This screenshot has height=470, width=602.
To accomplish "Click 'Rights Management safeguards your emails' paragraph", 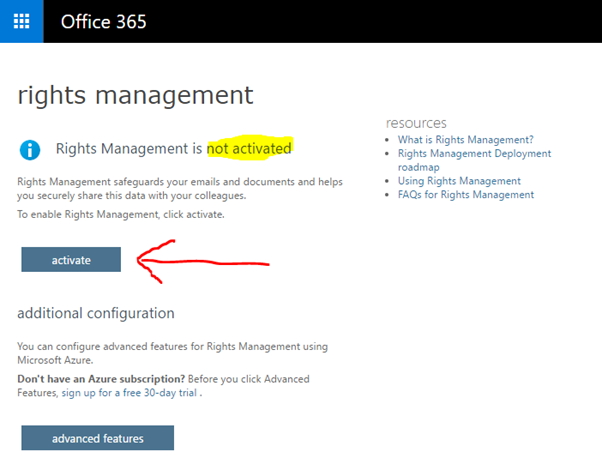I will click(180, 189).
